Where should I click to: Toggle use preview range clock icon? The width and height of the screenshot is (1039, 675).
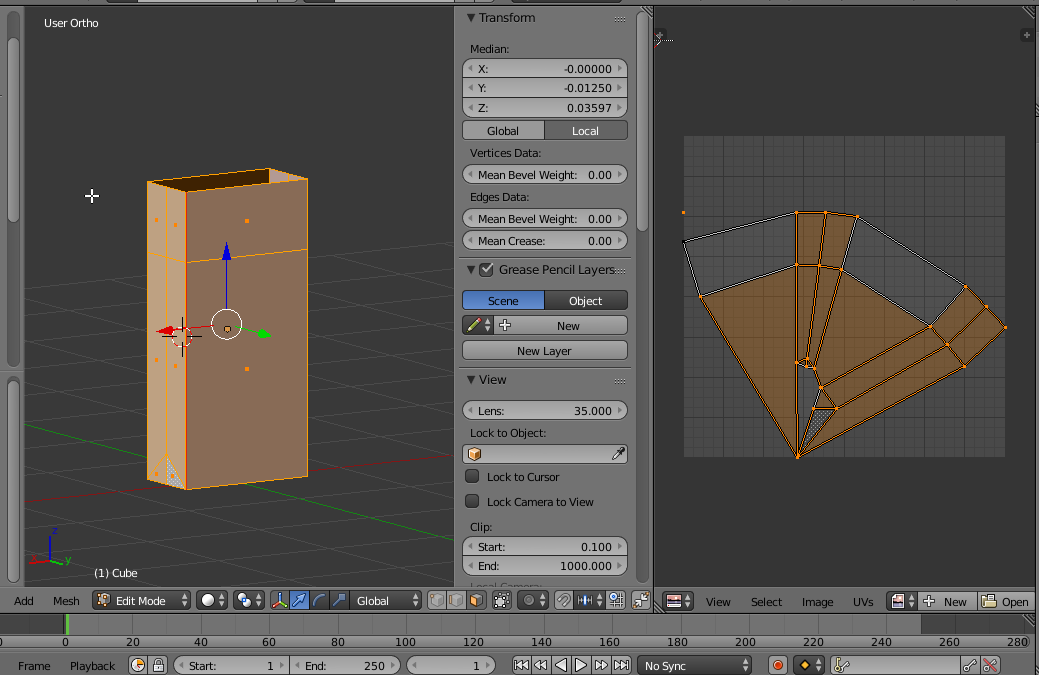138,666
